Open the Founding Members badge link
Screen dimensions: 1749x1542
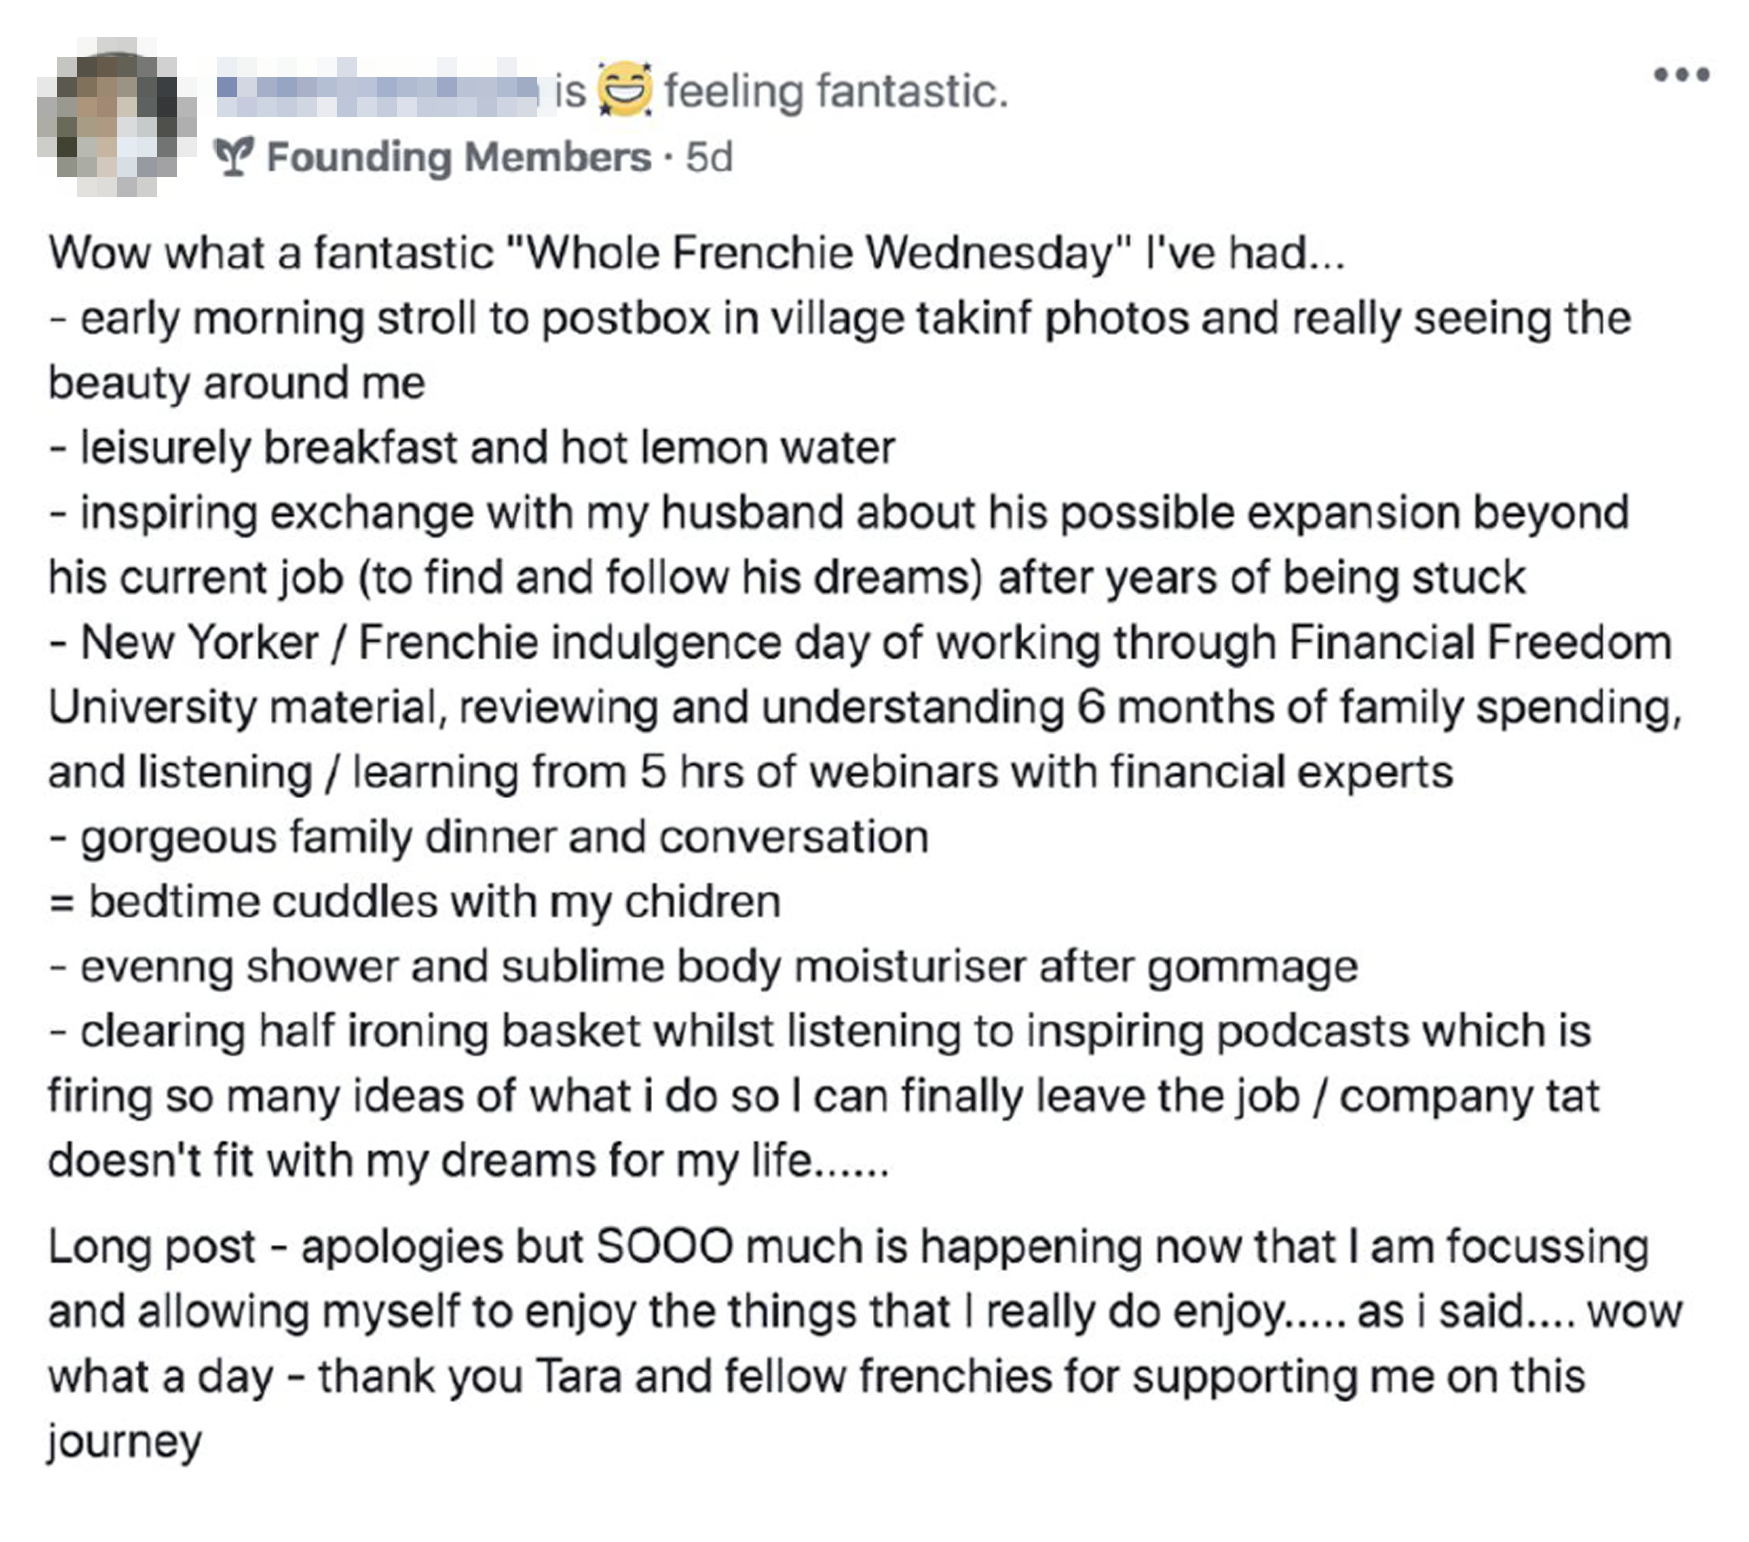pyautogui.click(x=459, y=157)
